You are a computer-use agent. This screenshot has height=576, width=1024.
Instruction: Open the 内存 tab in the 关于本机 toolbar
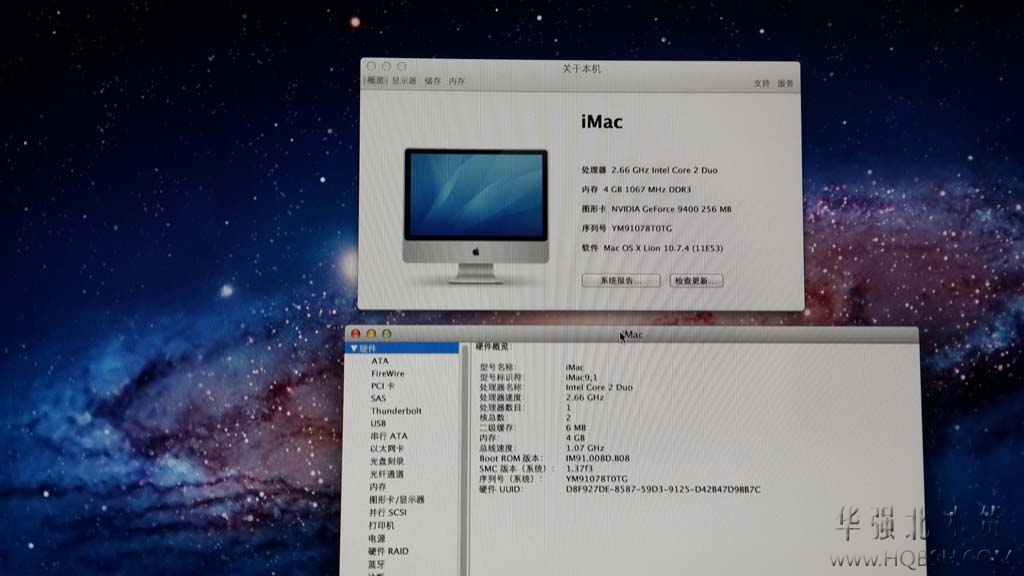(456, 81)
